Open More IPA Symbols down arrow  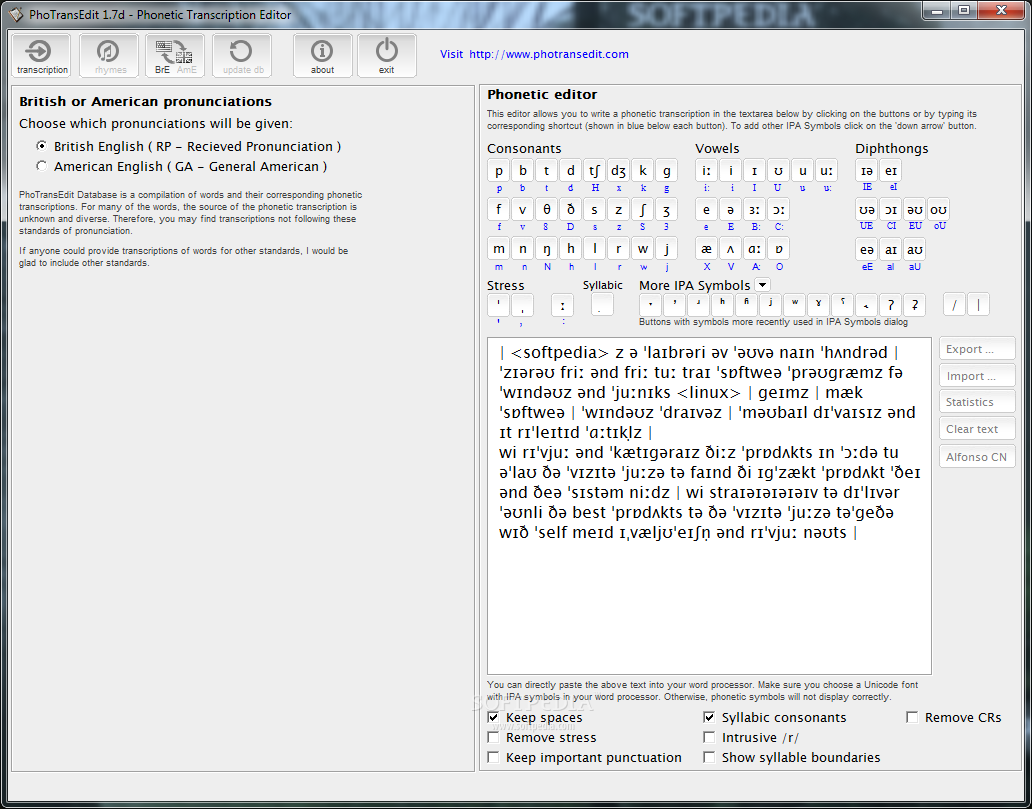click(762, 285)
